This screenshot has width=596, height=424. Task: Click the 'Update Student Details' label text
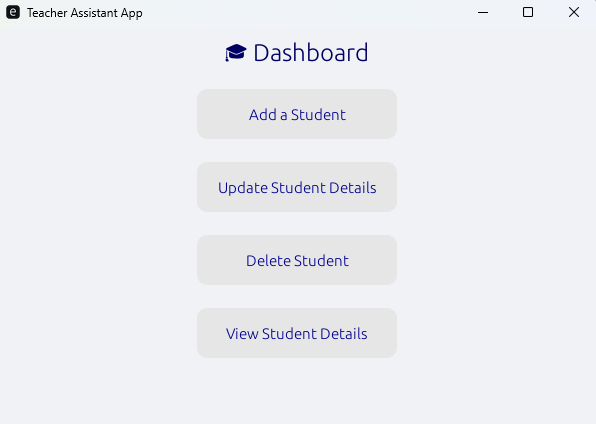click(x=297, y=188)
